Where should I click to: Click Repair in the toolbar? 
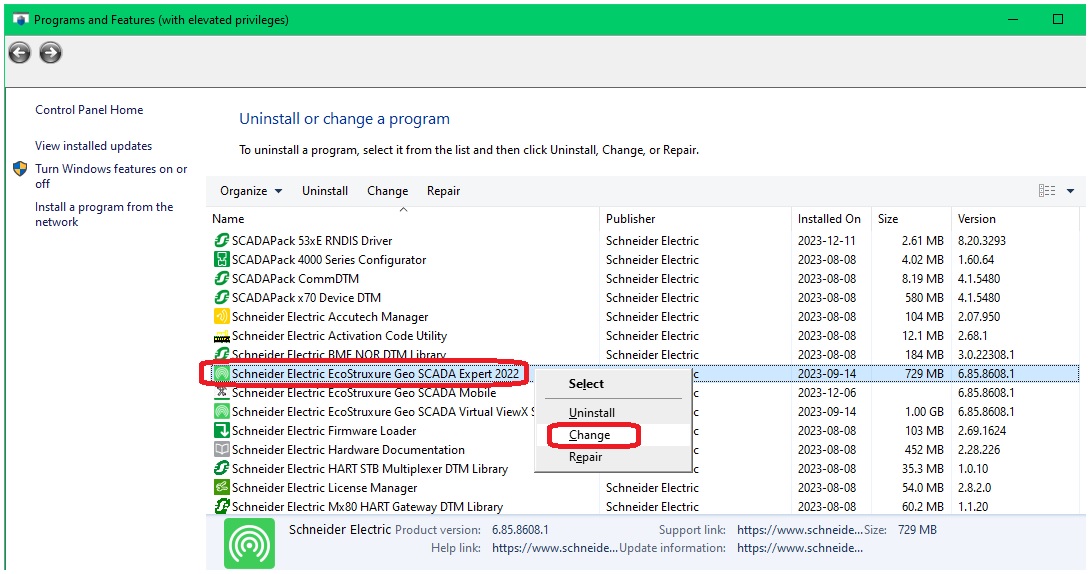tap(443, 191)
